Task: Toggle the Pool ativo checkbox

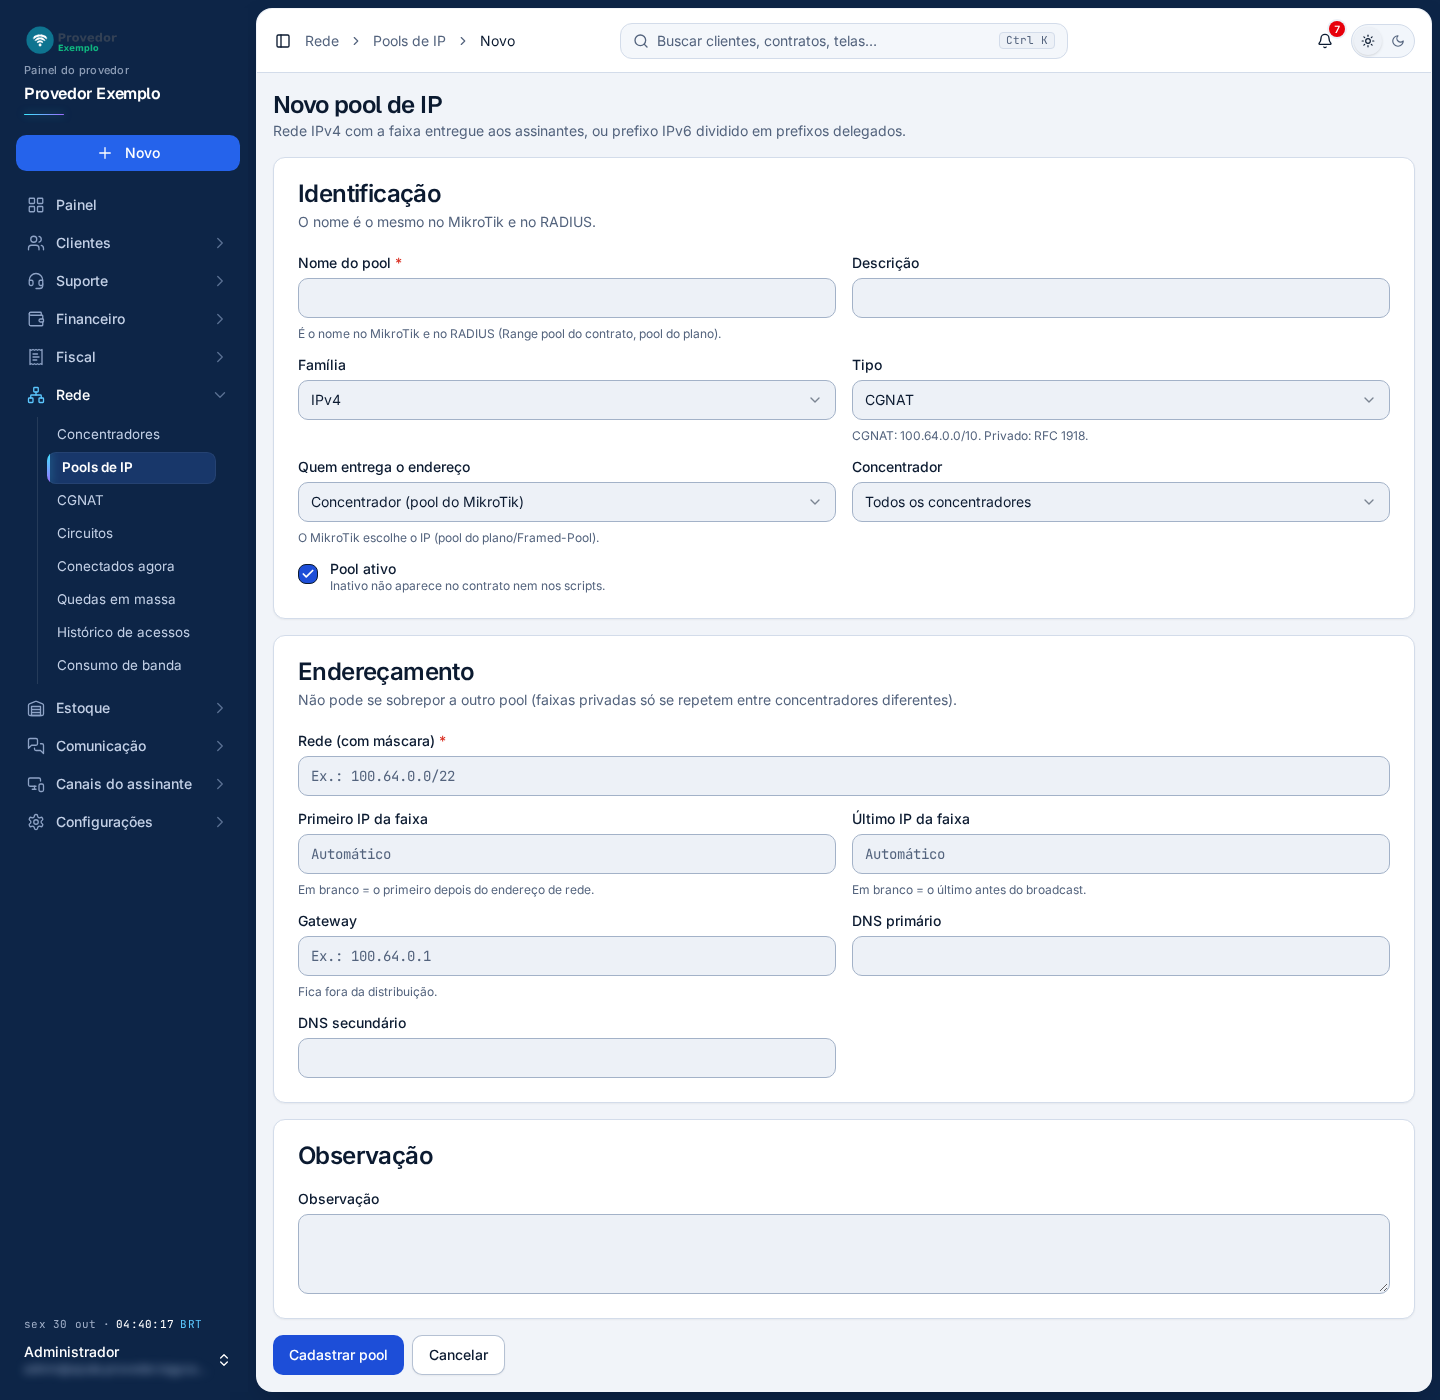Action: click(x=308, y=574)
